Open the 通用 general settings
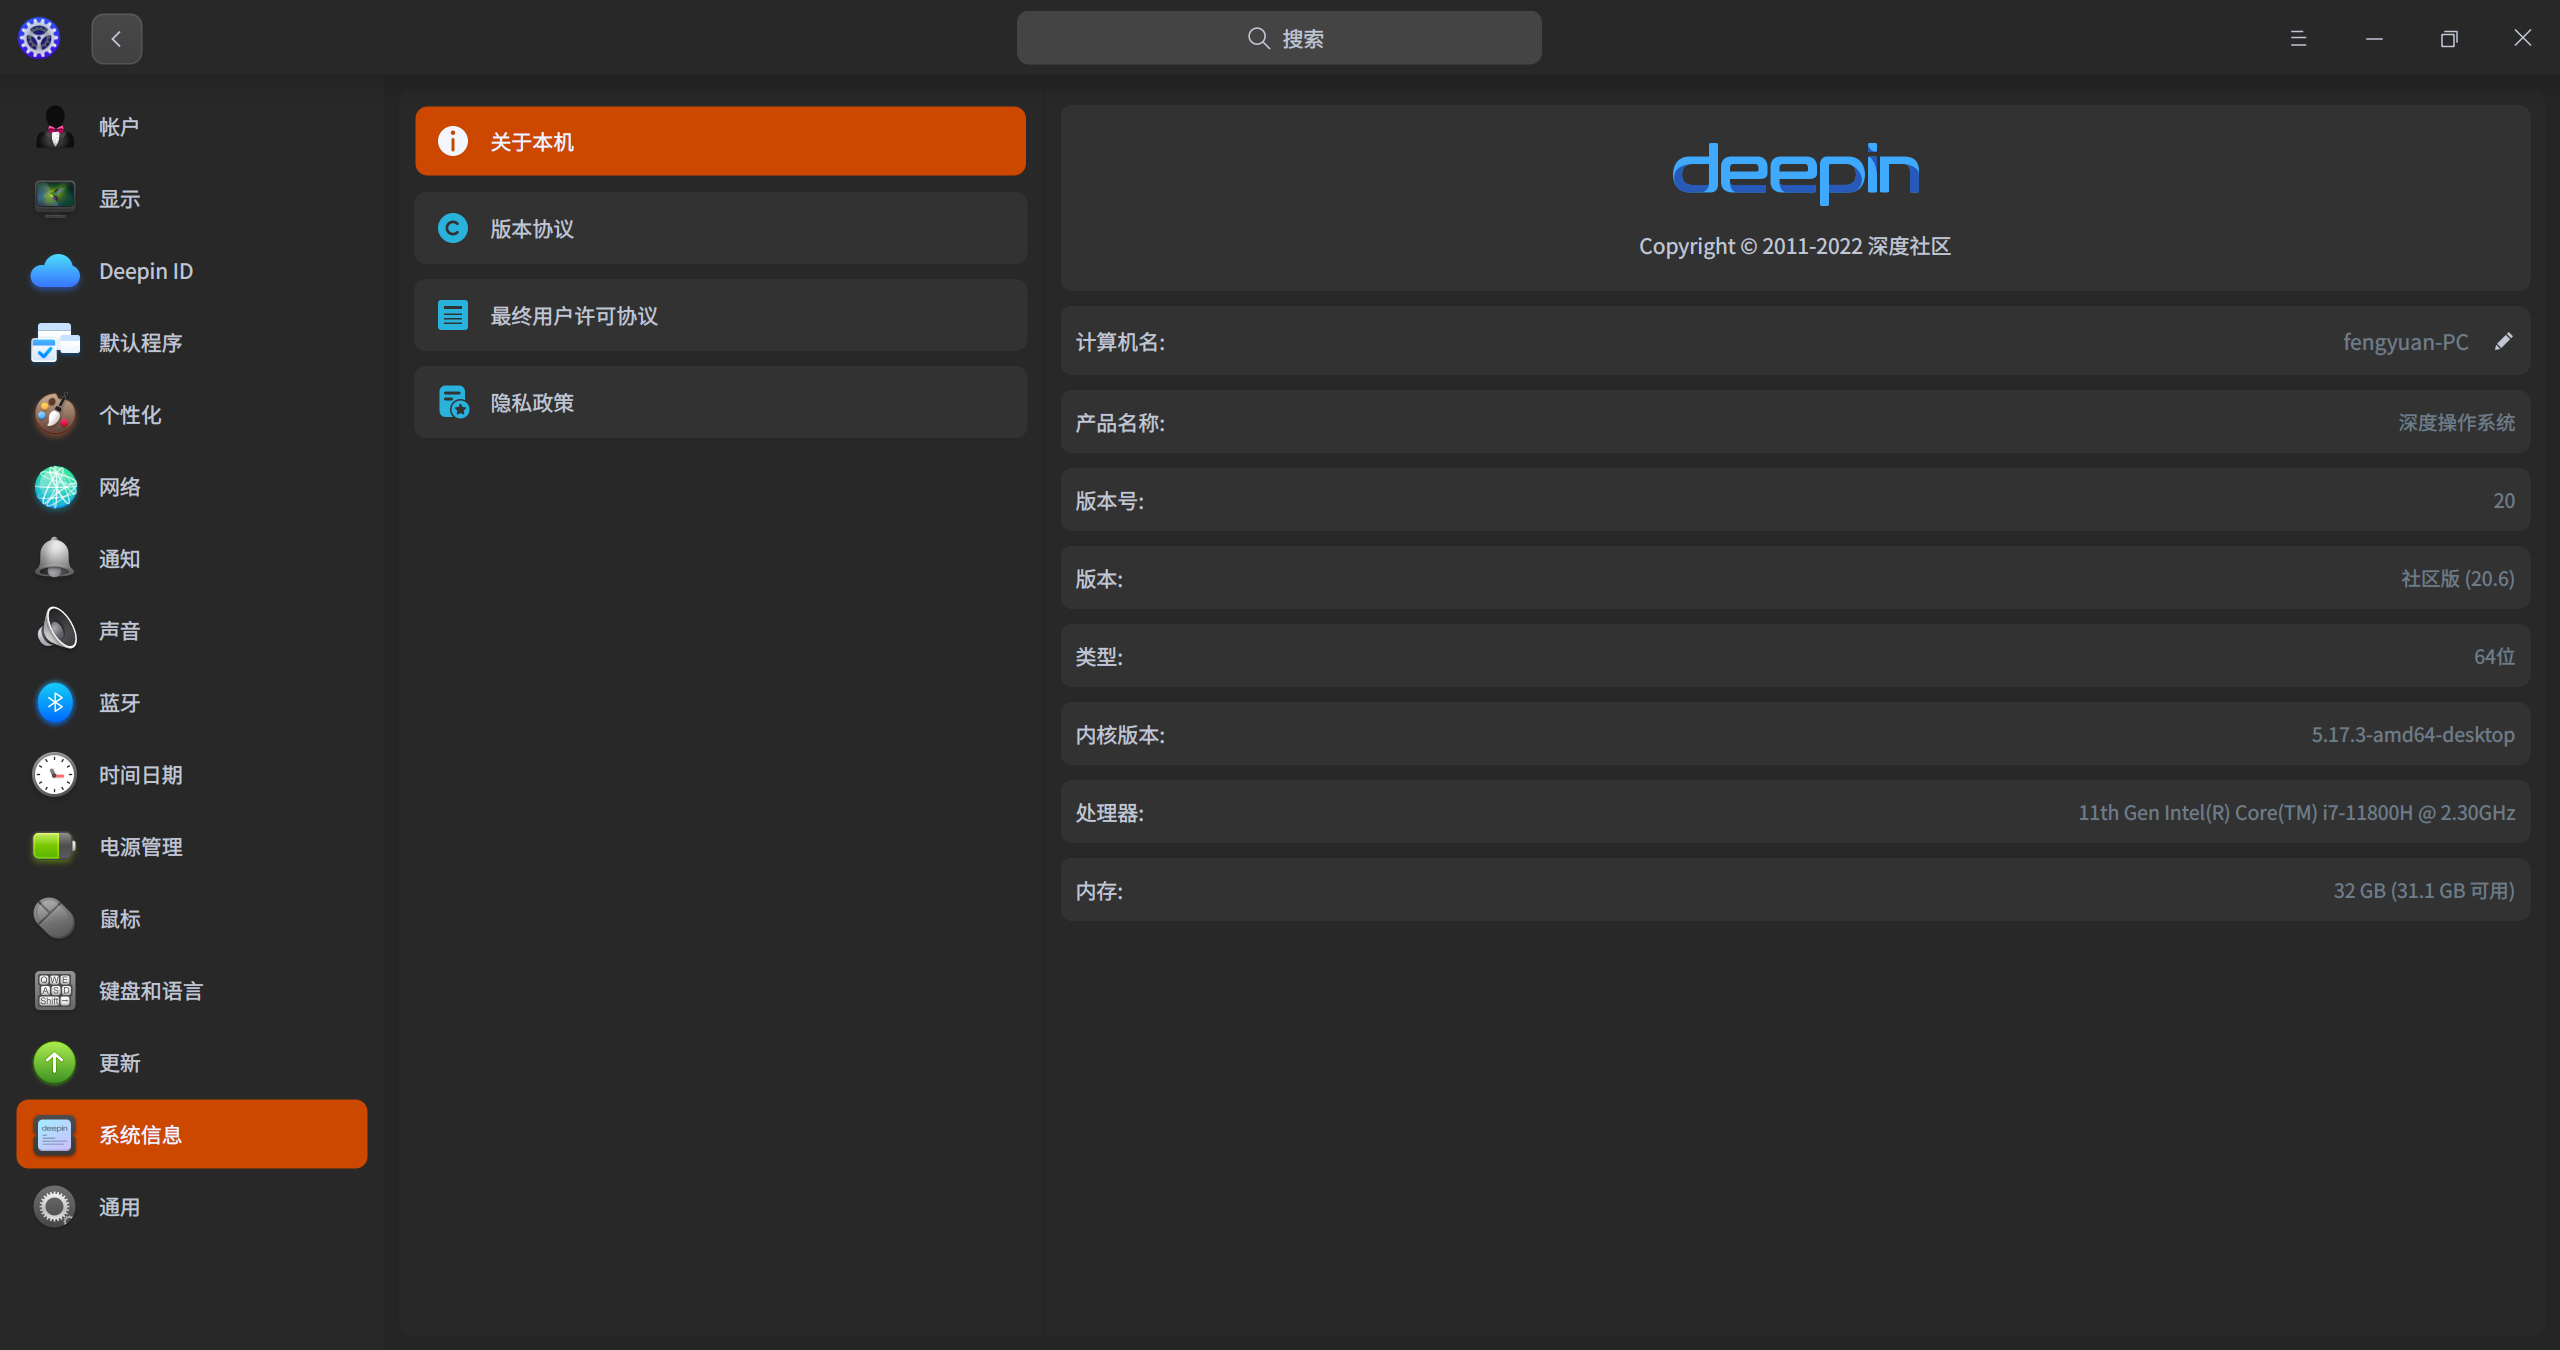 pos(118,1207)
